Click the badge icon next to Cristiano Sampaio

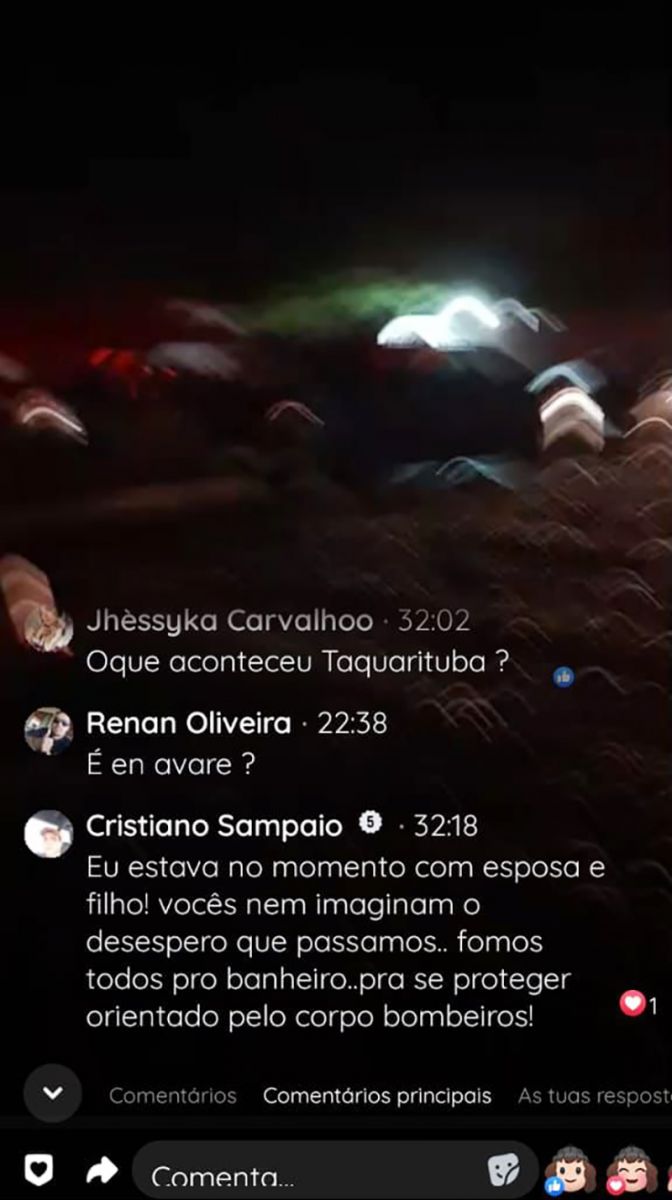tap(371, 824)
